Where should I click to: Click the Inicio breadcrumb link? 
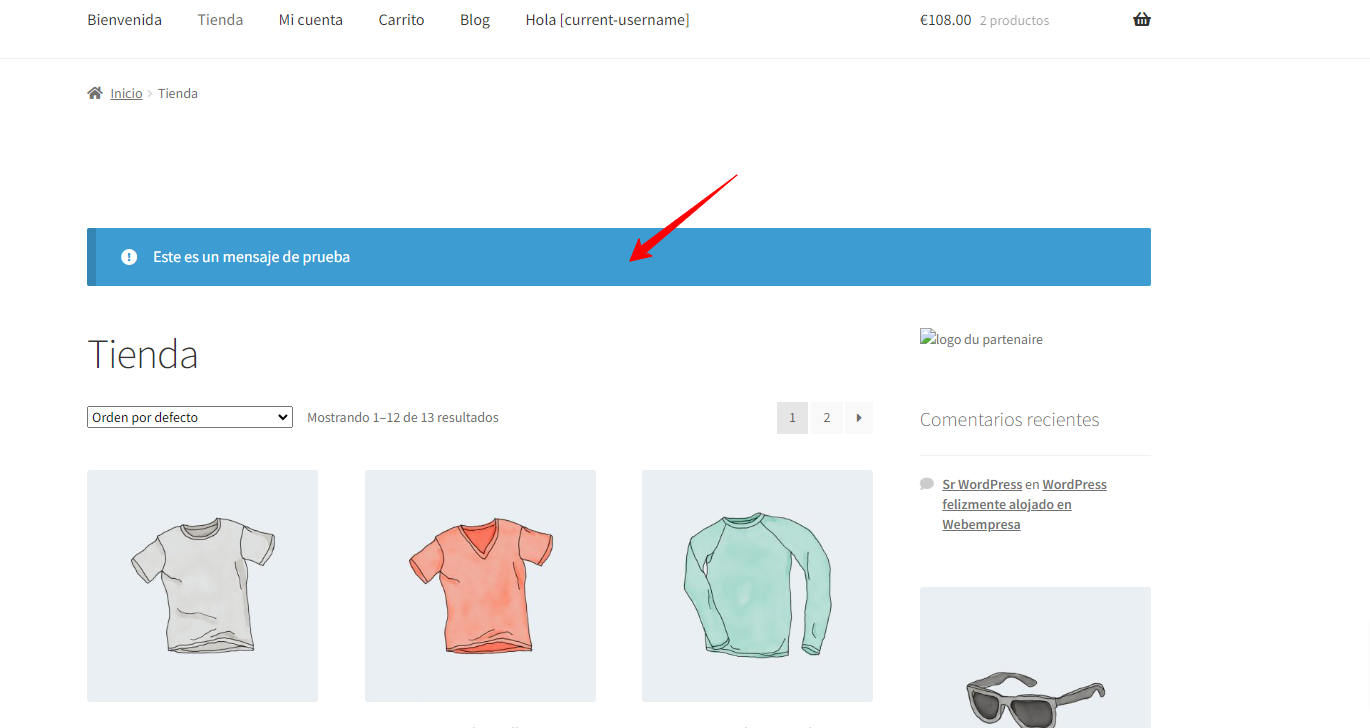[x=126, y=93]
